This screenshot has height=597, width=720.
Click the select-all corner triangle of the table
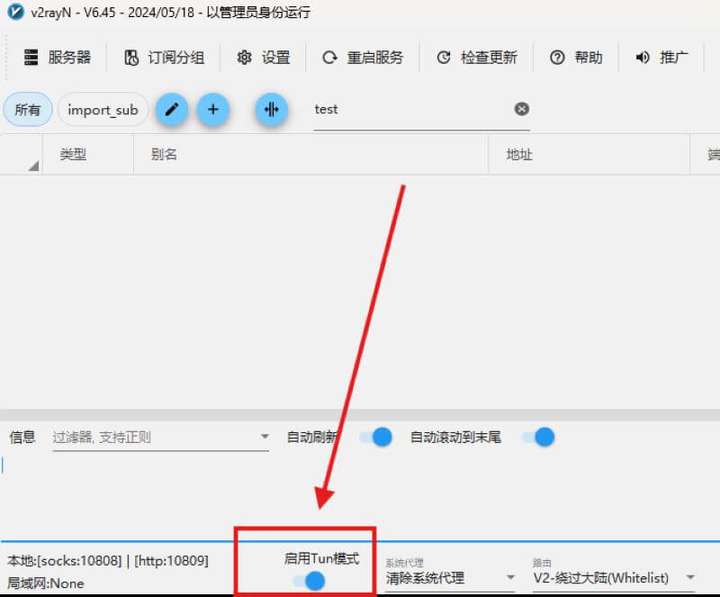point(34,165)
